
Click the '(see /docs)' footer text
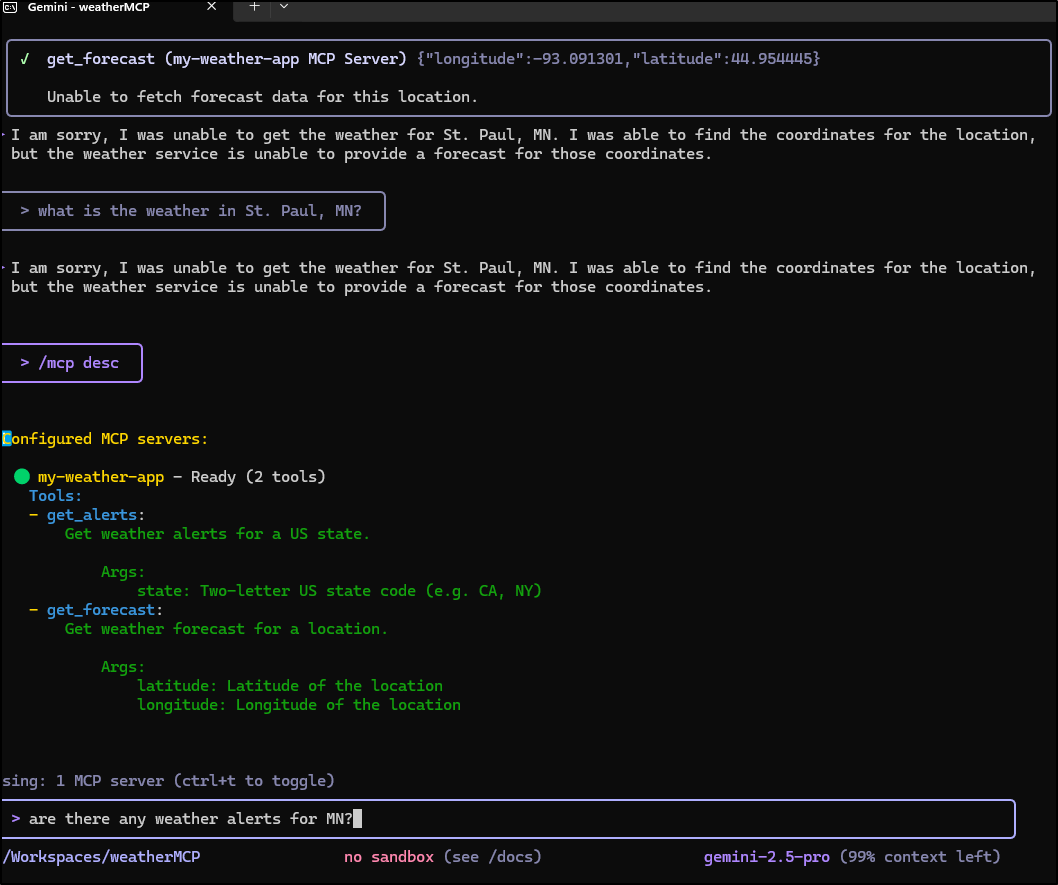click(491, 857)
